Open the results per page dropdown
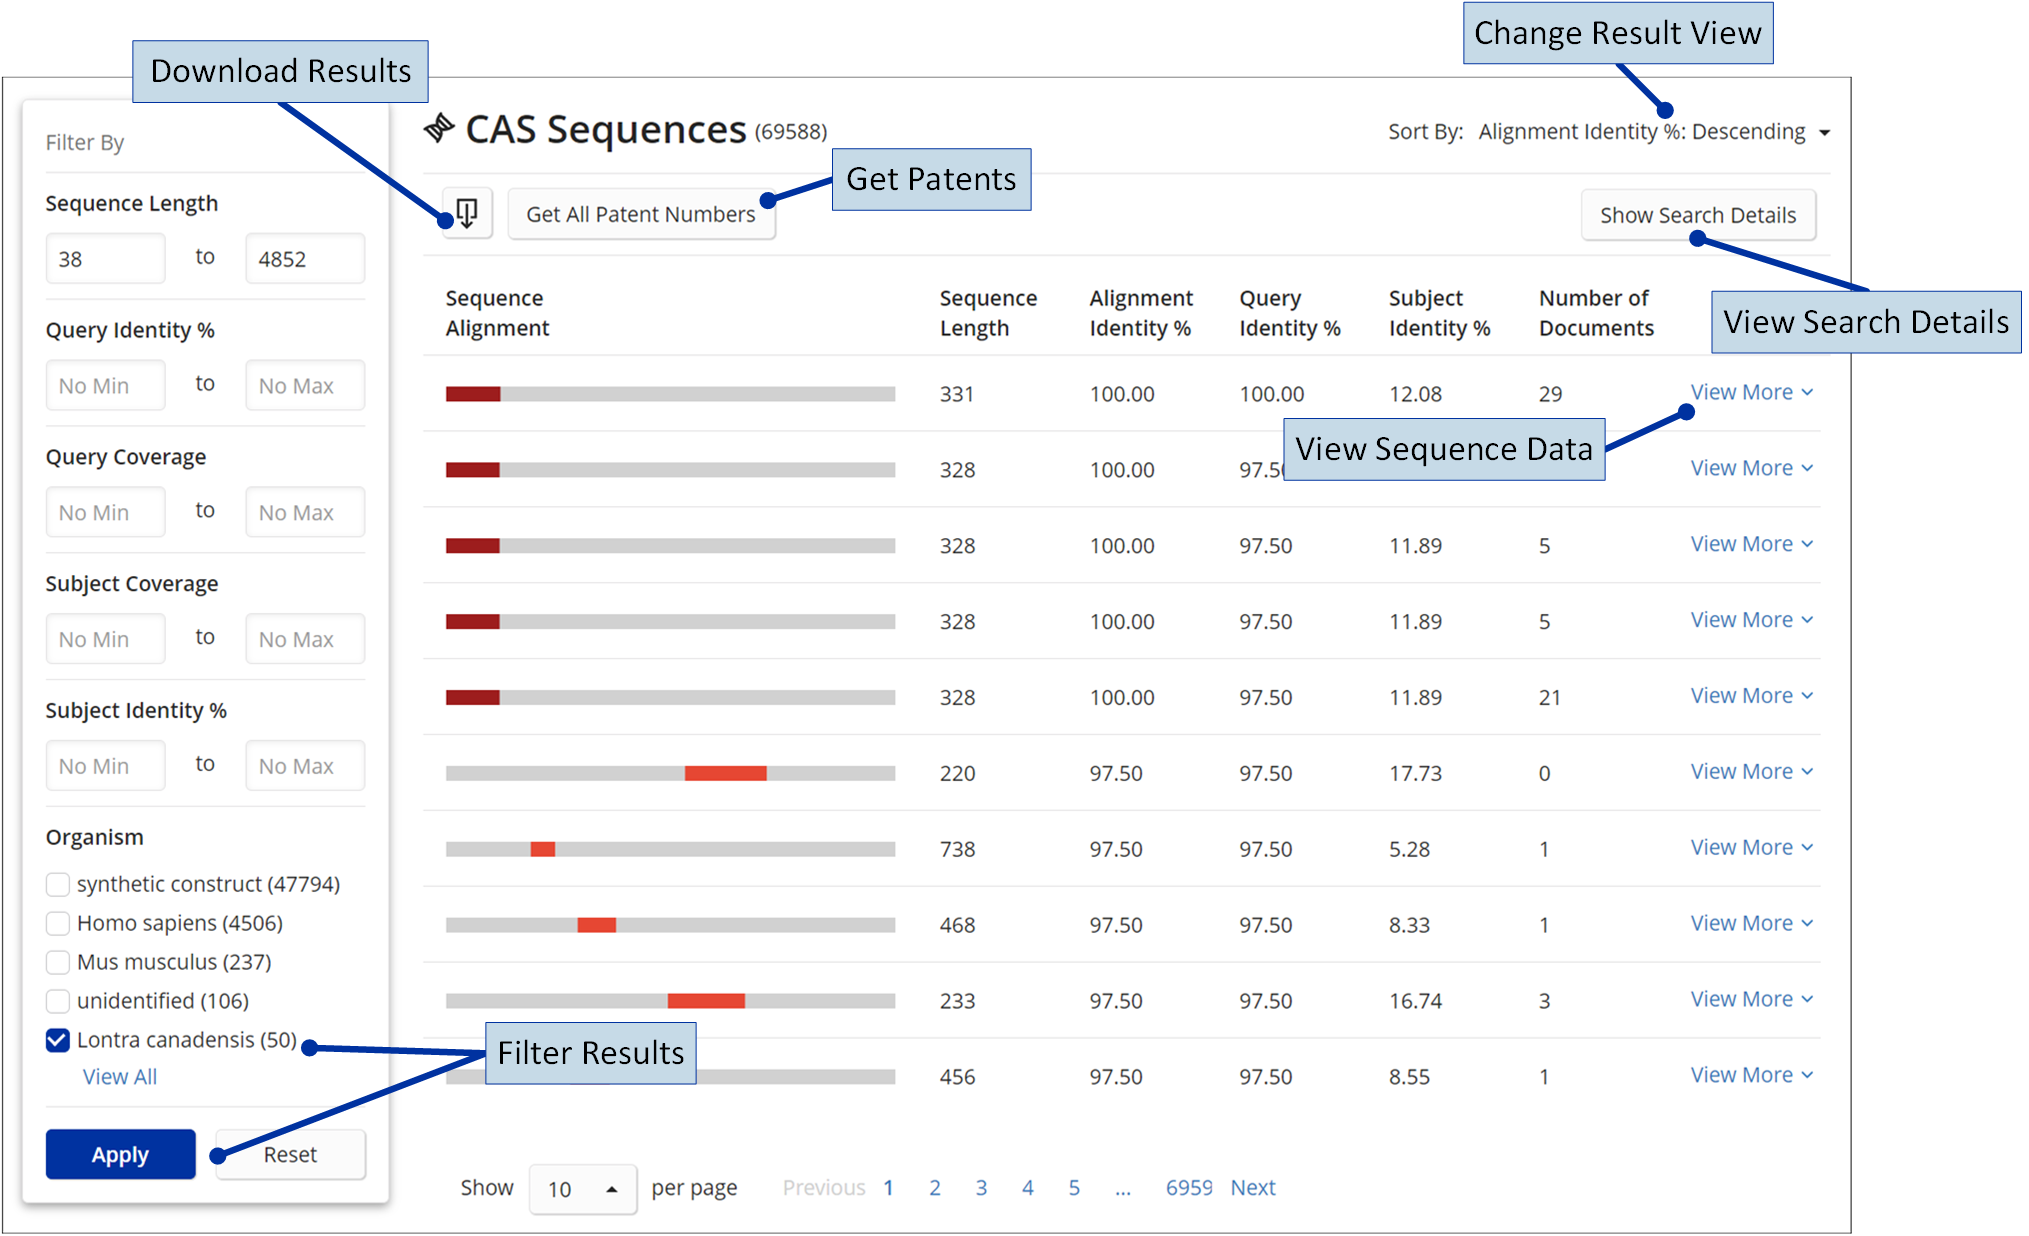2029x1236 pixels. tap(582, 1189)
